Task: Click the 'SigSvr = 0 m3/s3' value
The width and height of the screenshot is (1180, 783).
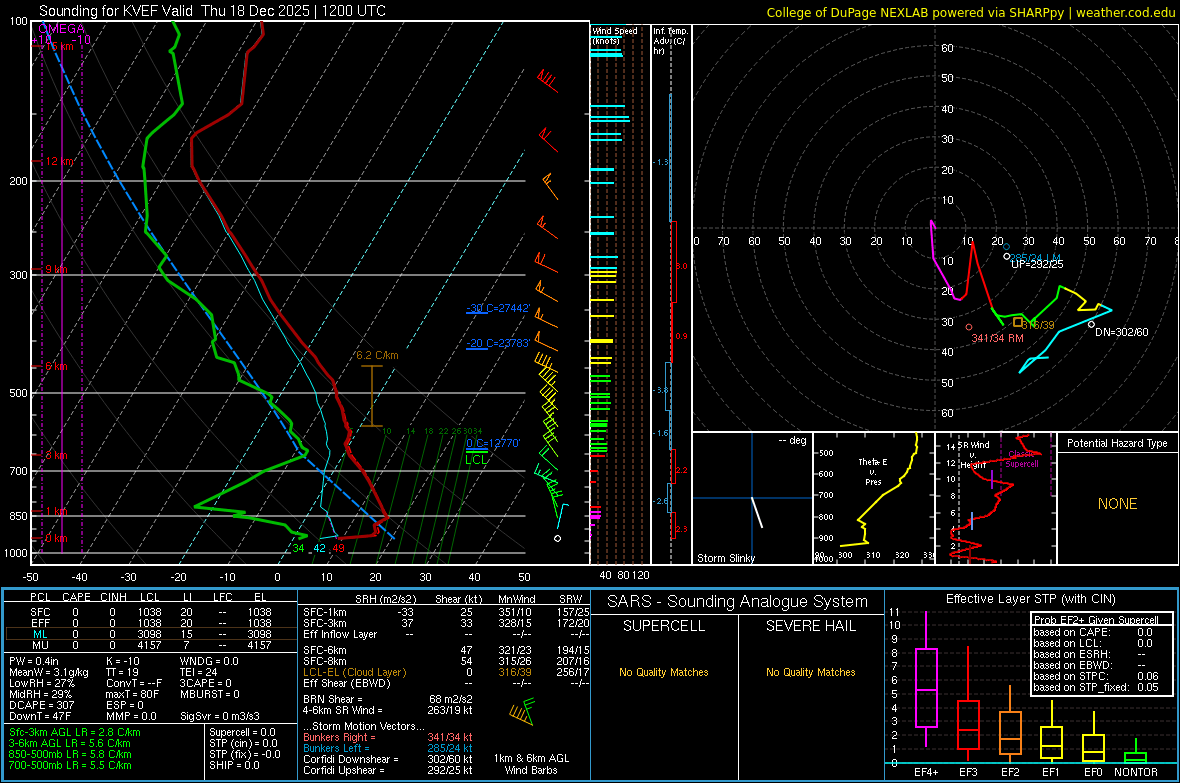Action: [220, 717]
